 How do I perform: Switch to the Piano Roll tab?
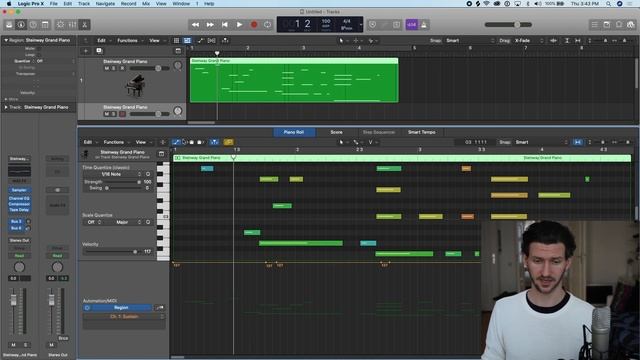[294, 132]
